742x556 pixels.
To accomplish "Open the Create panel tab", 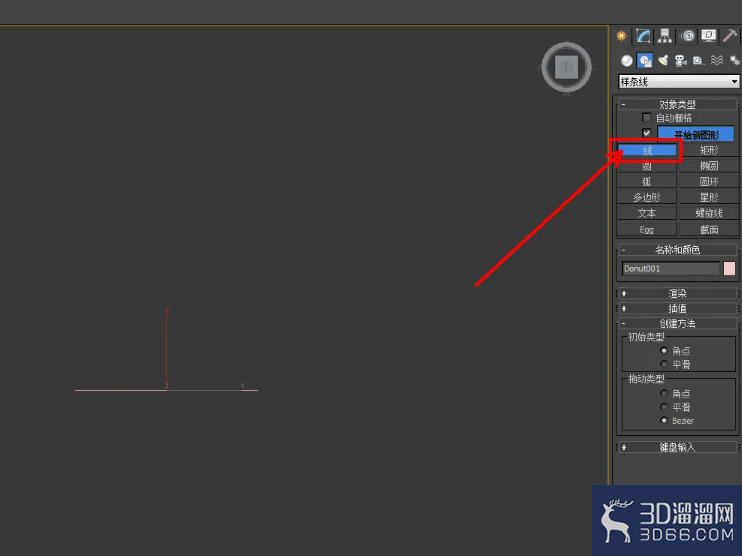I will tap(621, 36).
